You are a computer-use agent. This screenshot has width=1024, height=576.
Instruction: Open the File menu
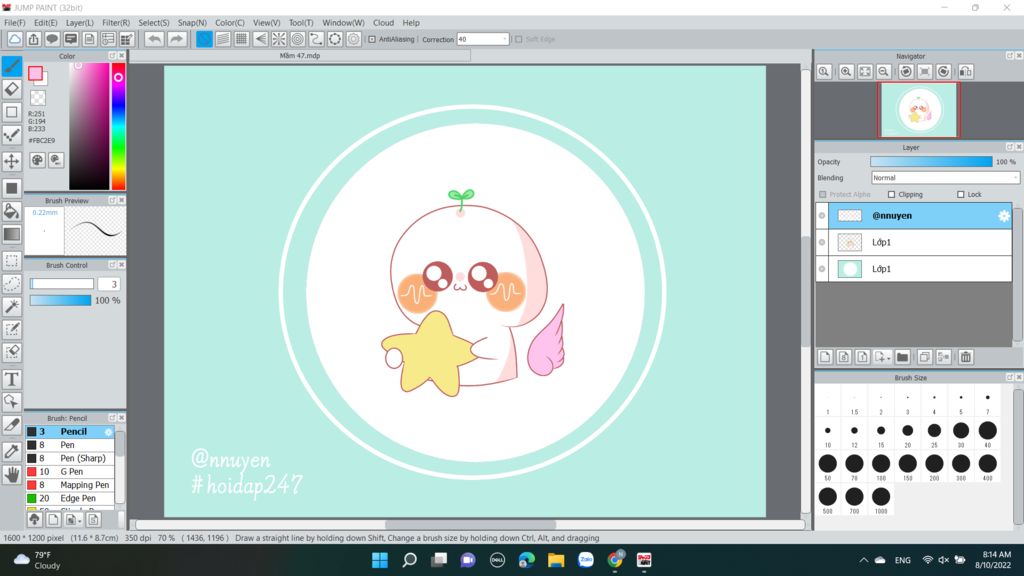click(x=15, y=23)
